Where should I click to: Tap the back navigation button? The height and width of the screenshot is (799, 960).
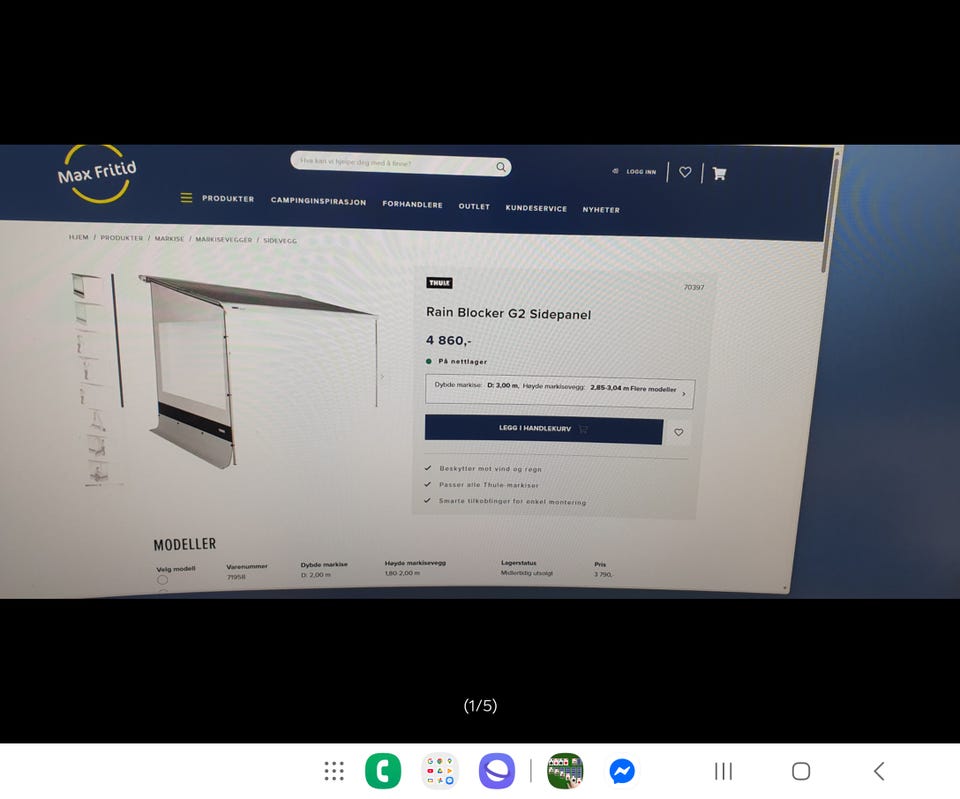pos(879,771)
